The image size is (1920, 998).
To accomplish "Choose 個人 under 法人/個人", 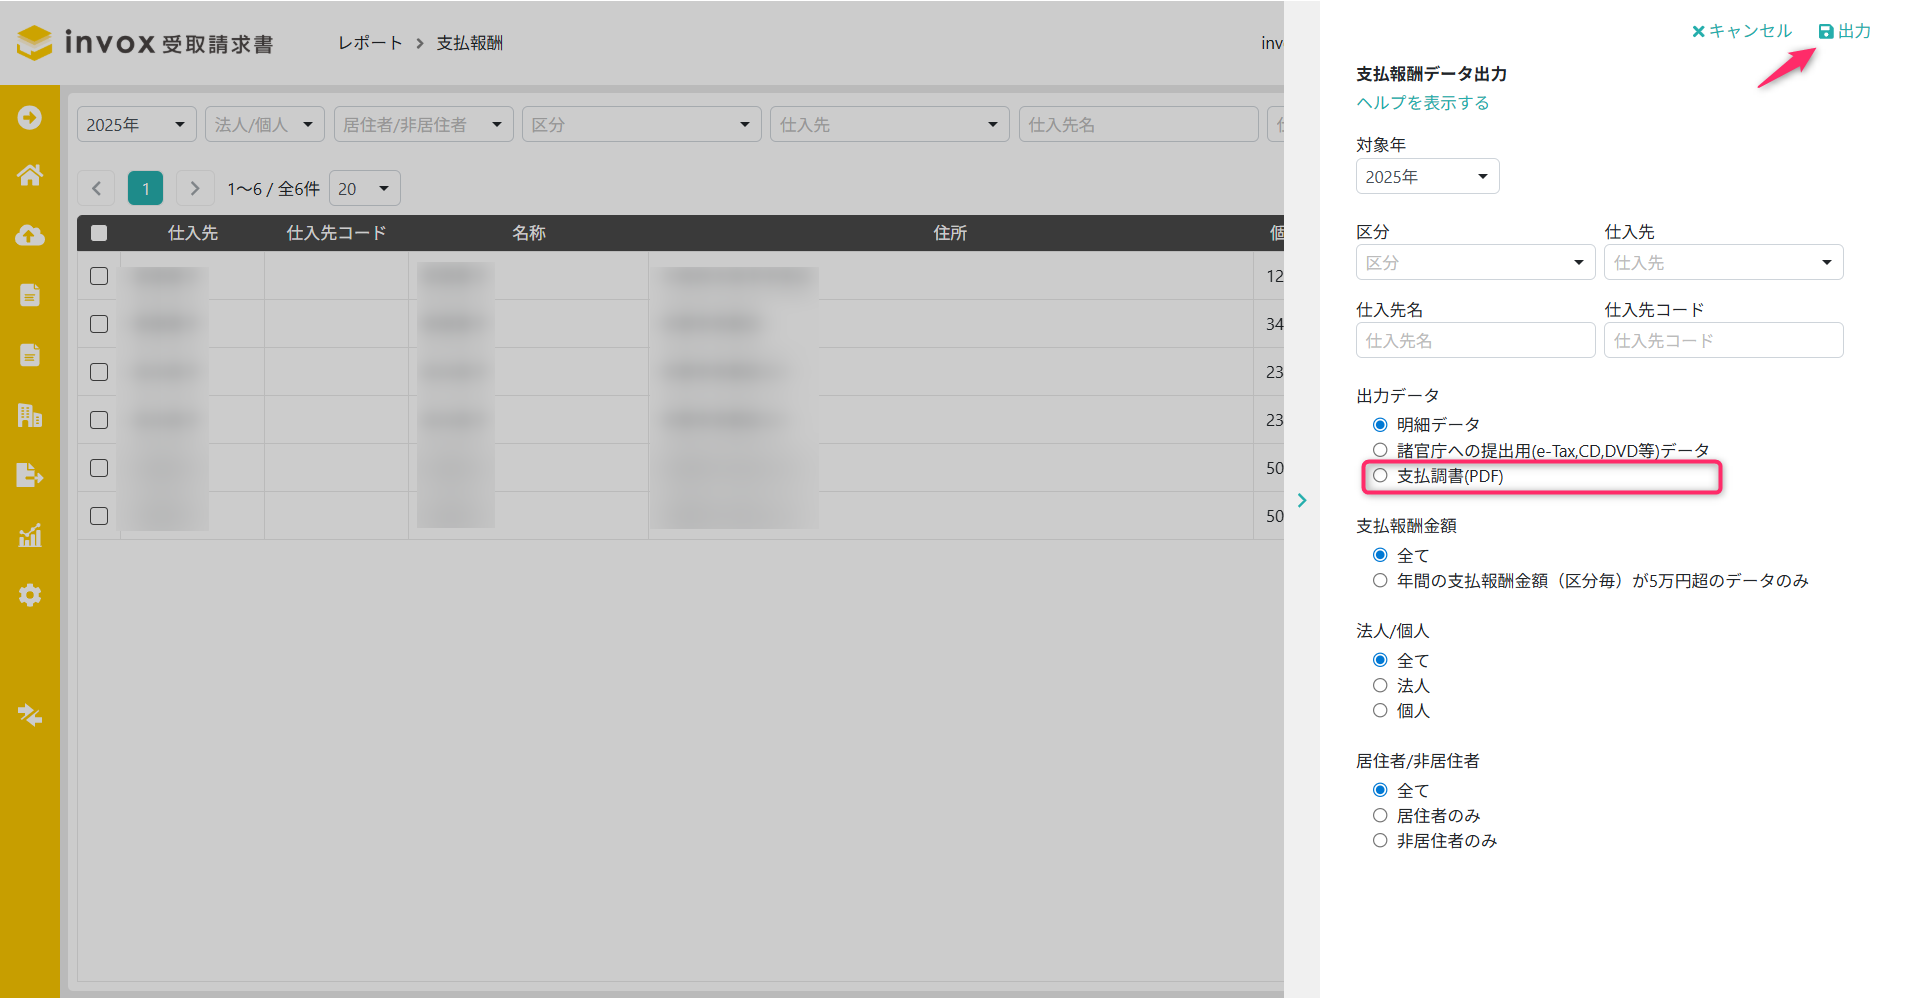I will [x=1380, y=710].
